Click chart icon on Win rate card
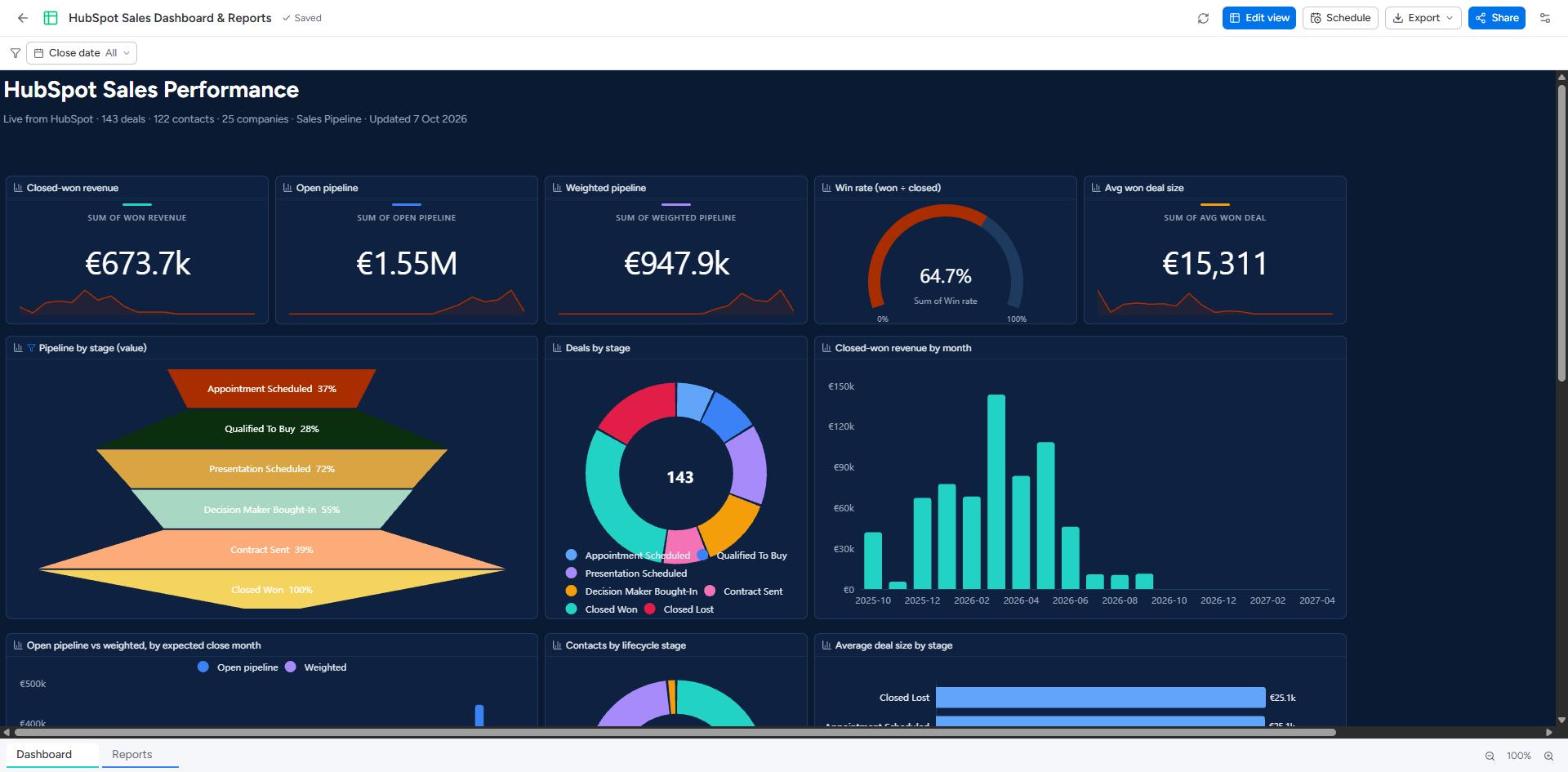 826,188
